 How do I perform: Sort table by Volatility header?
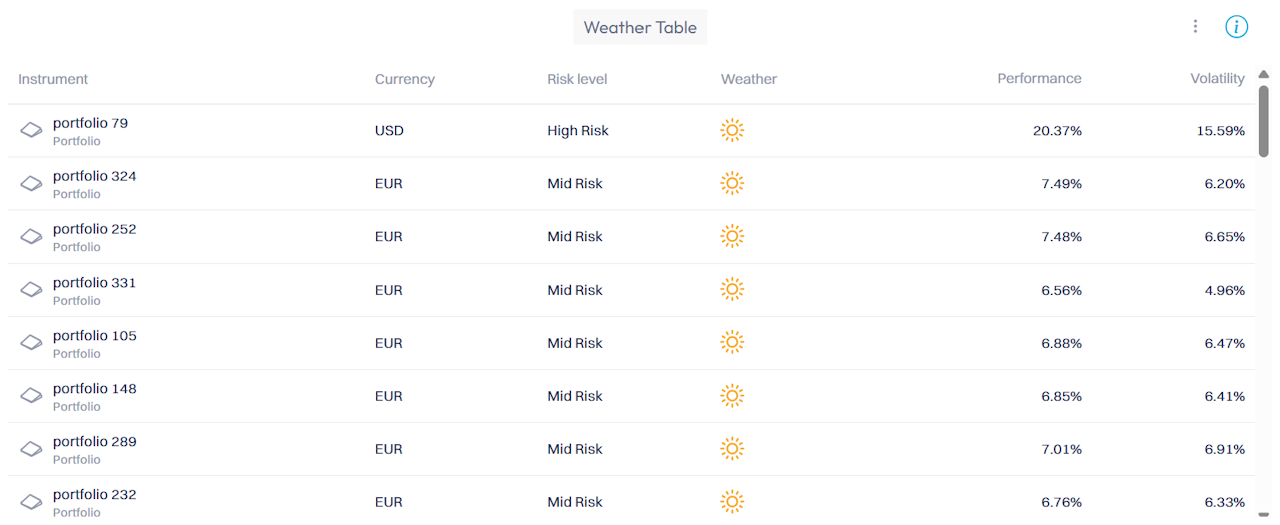click(1217, 78)
